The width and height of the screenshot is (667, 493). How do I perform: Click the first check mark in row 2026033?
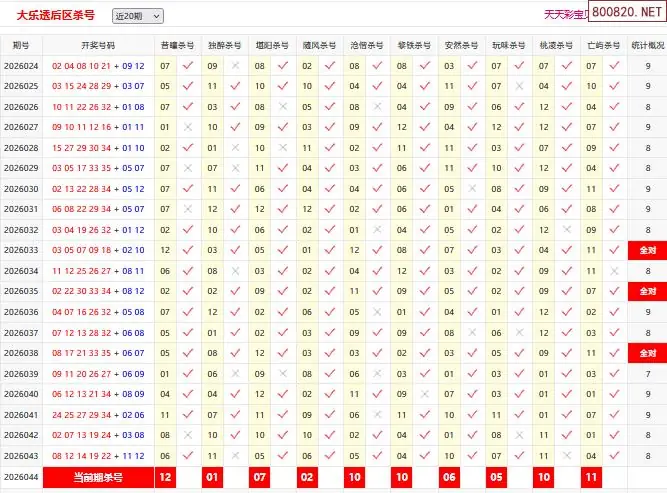pos(188,250)
